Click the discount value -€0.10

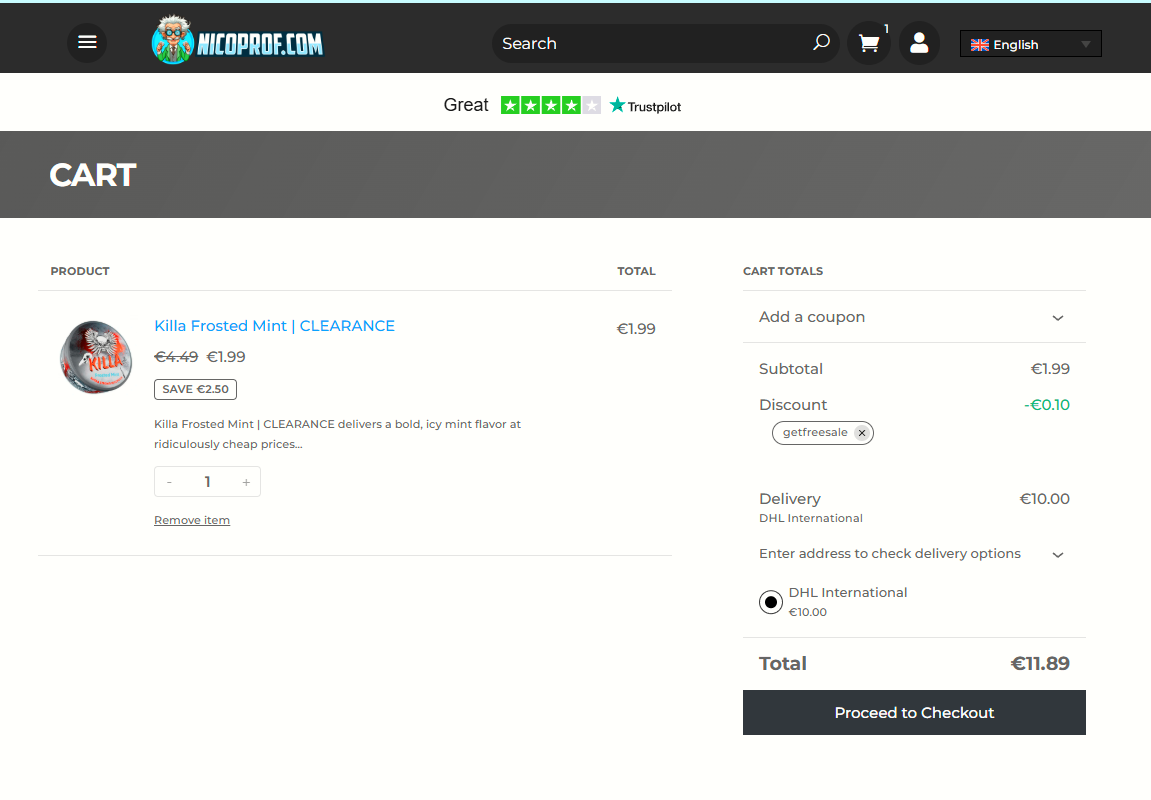pyautogui.click(x=1047, y=405)
